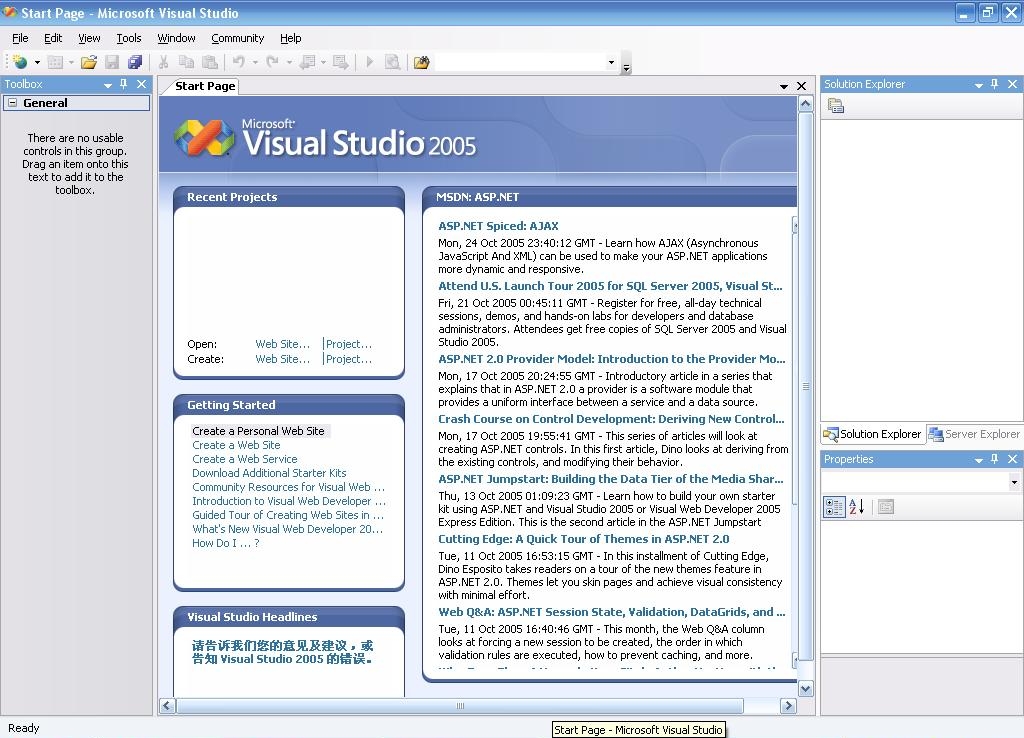Click the Save All toolbar icon
This screenshot has width=1024, height=738.
point(135,63)
